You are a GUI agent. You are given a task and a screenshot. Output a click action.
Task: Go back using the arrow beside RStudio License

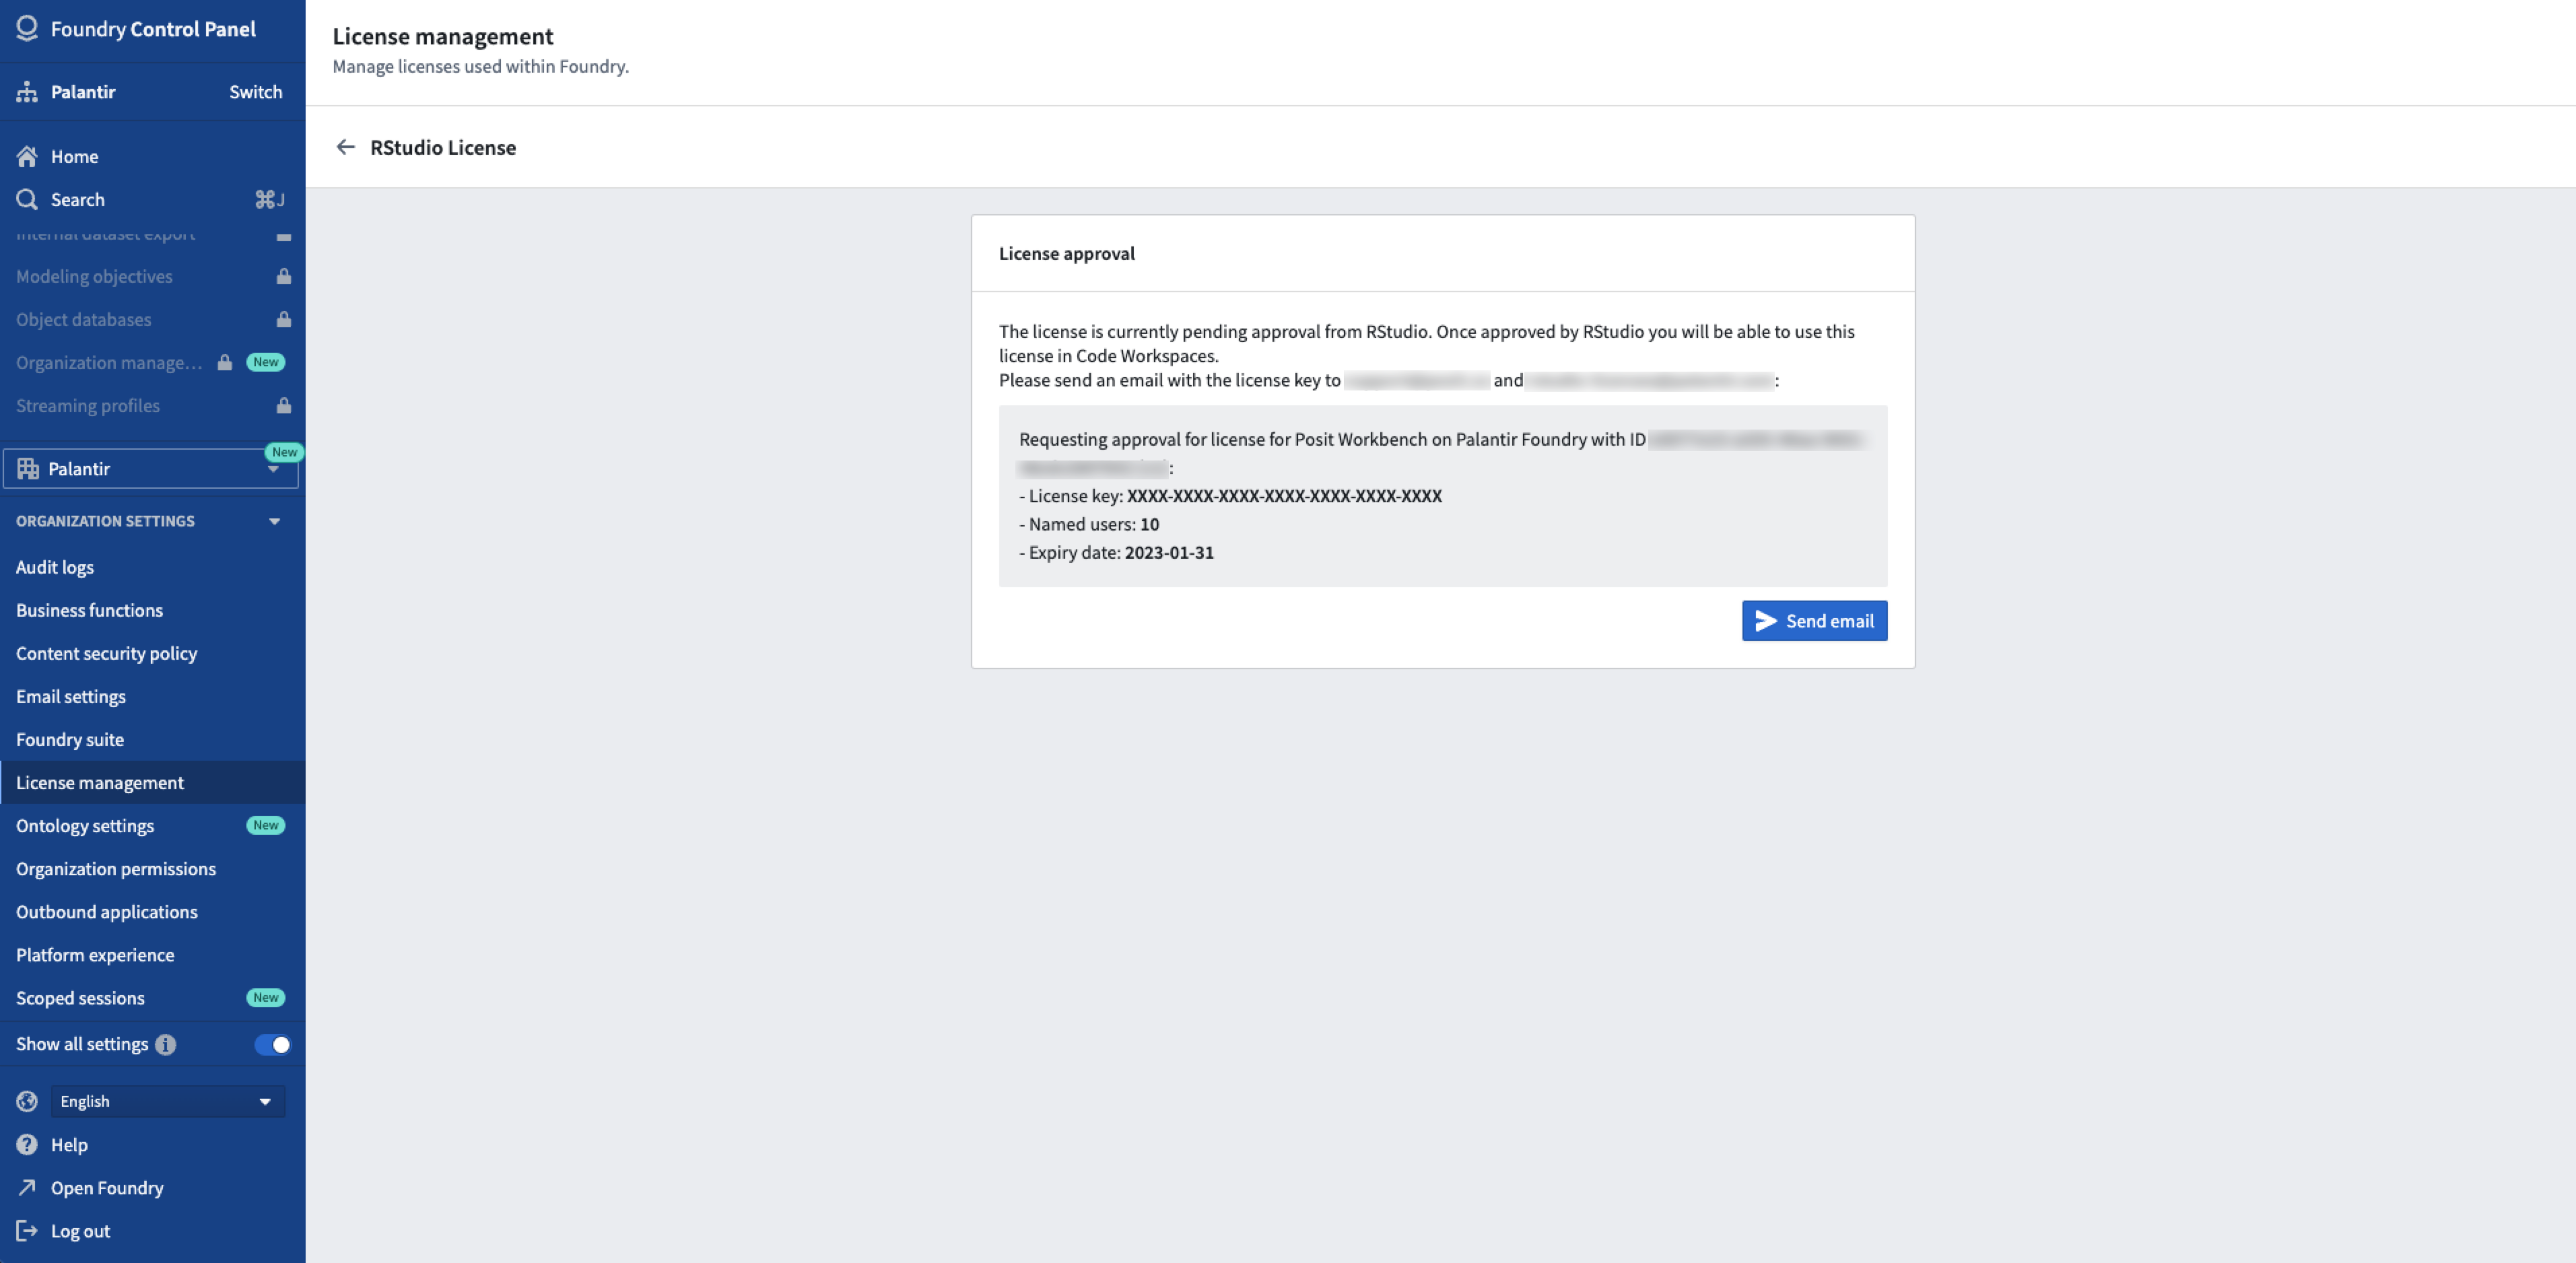(x=346, y=147)
